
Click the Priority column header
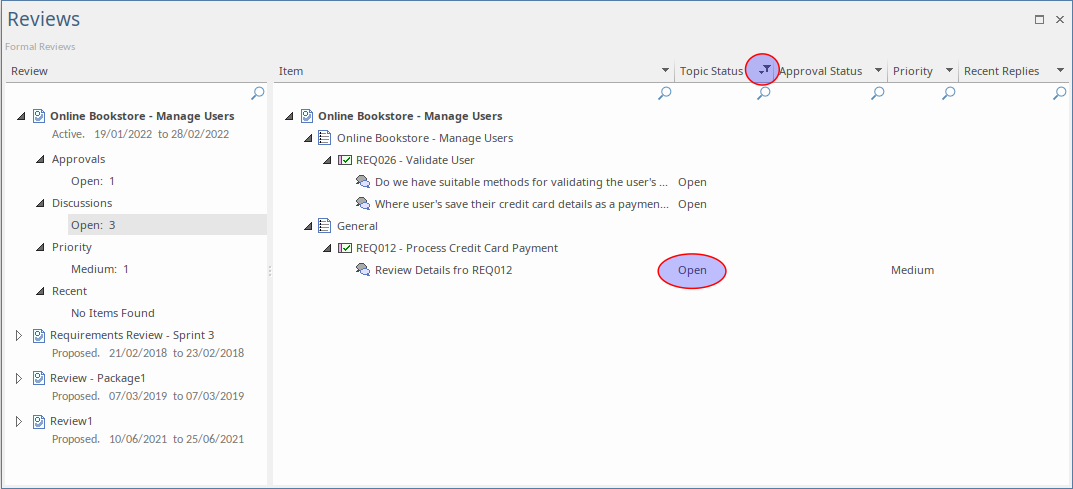pyautogui.click(x=912, y=71)
